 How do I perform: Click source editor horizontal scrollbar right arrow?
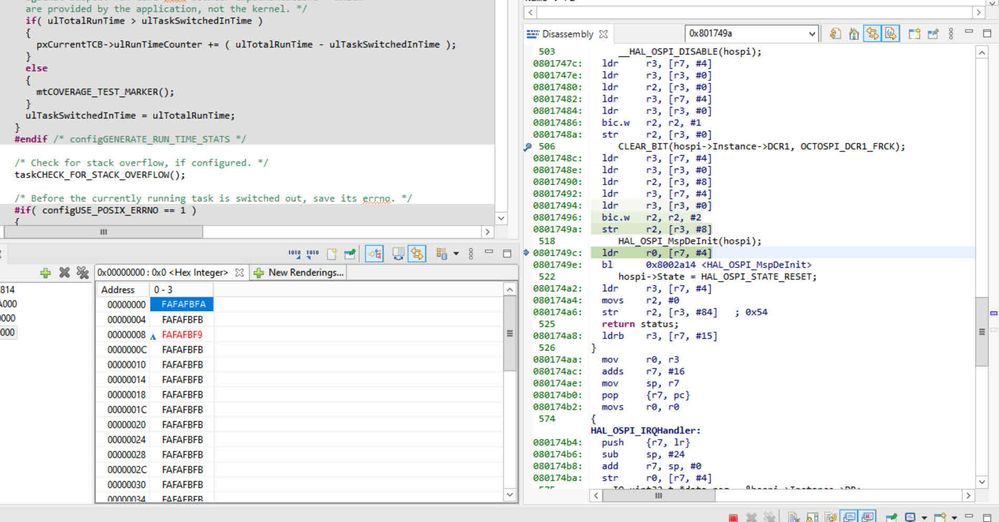coord(487,232)
